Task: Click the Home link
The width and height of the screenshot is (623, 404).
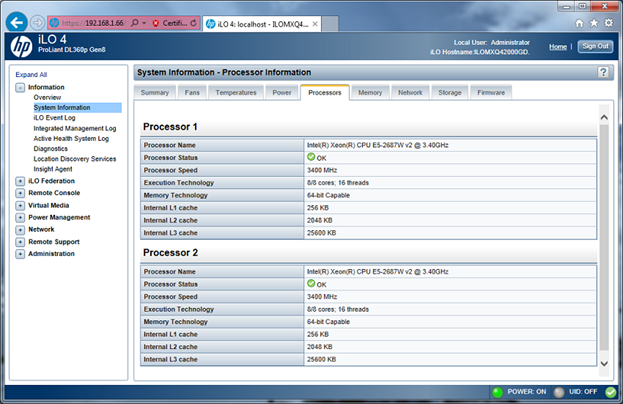Action: 558,47
